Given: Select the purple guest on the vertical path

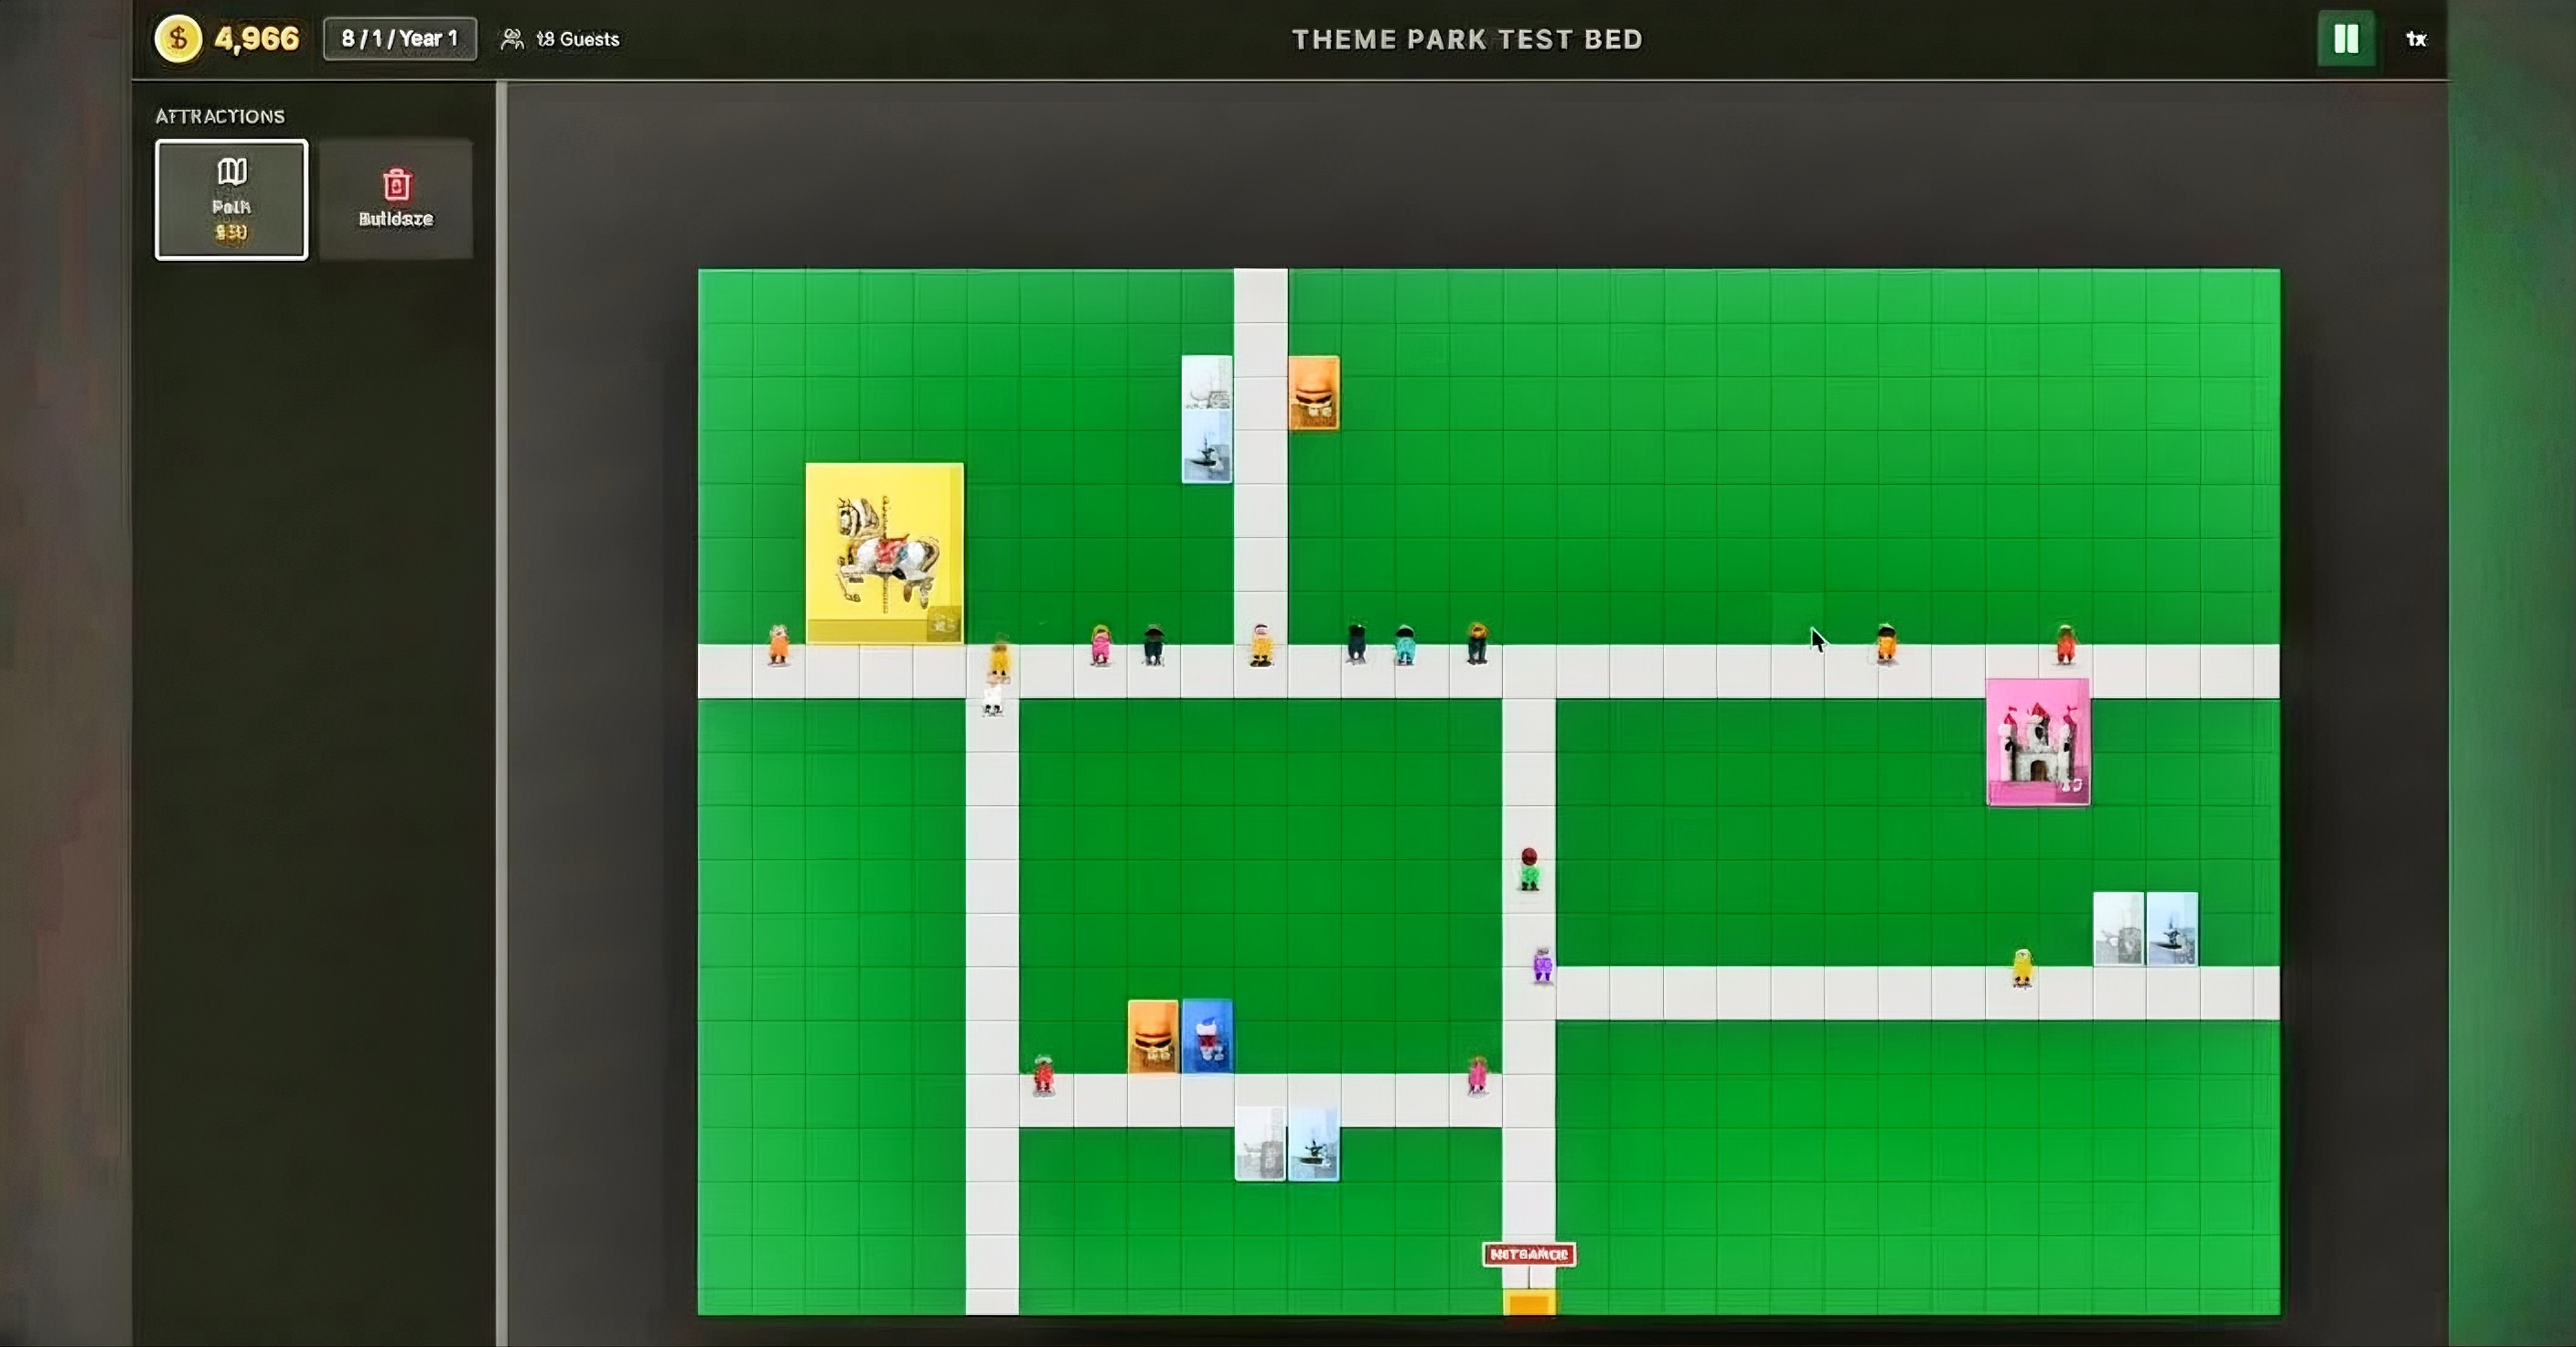Looking at the screenshot, I should (1543, 965).
